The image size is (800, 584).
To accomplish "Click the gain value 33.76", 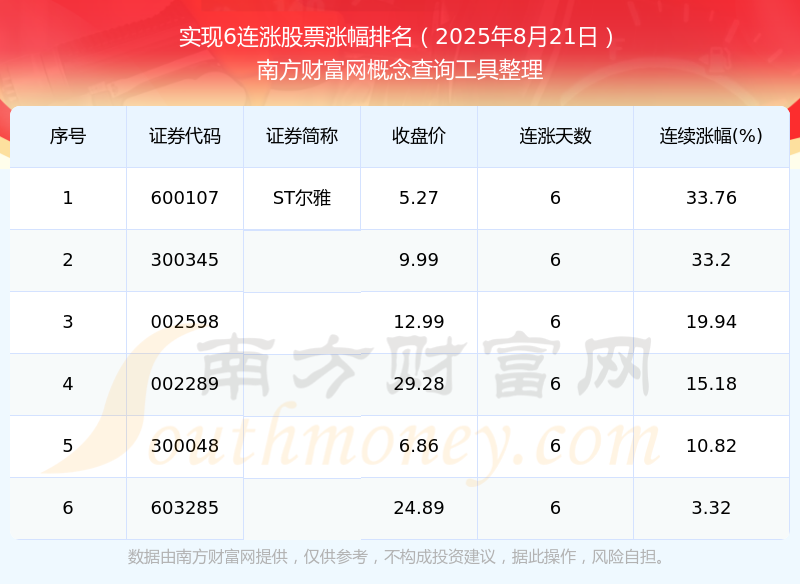I will coord(711,198).
